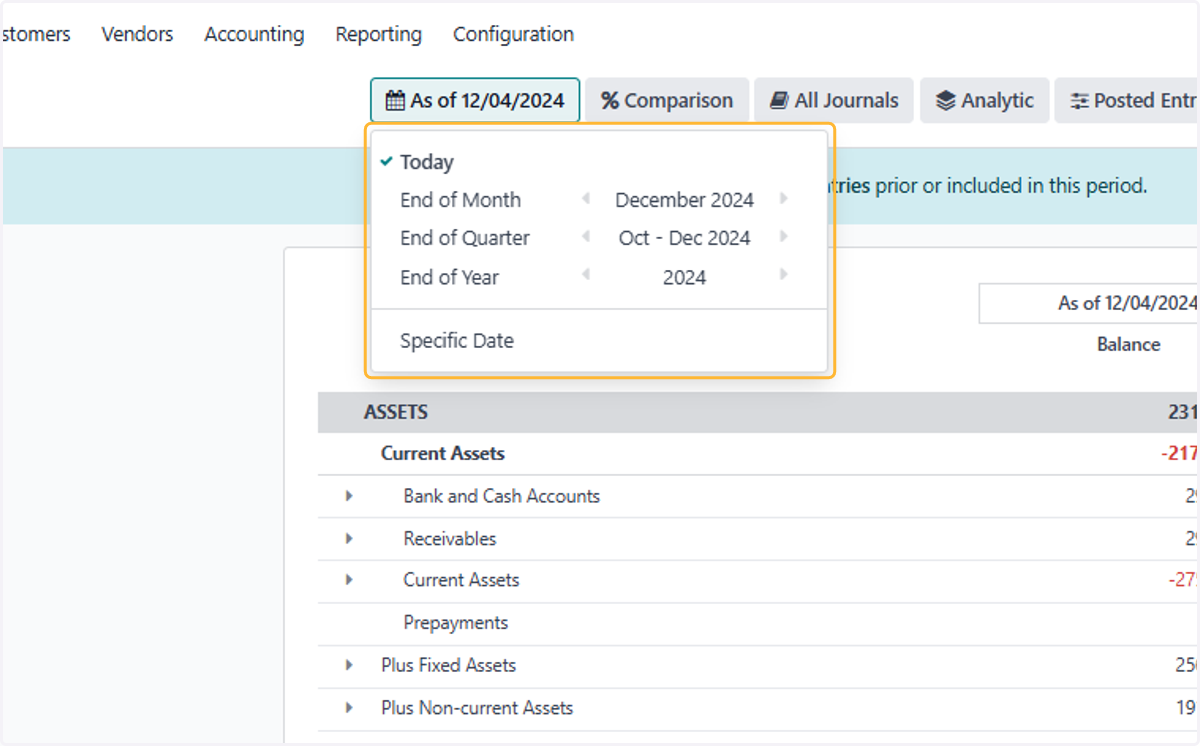Go to next month after December 2024
This screenshot has height=746, width=1200.
[x=784, y=199]
